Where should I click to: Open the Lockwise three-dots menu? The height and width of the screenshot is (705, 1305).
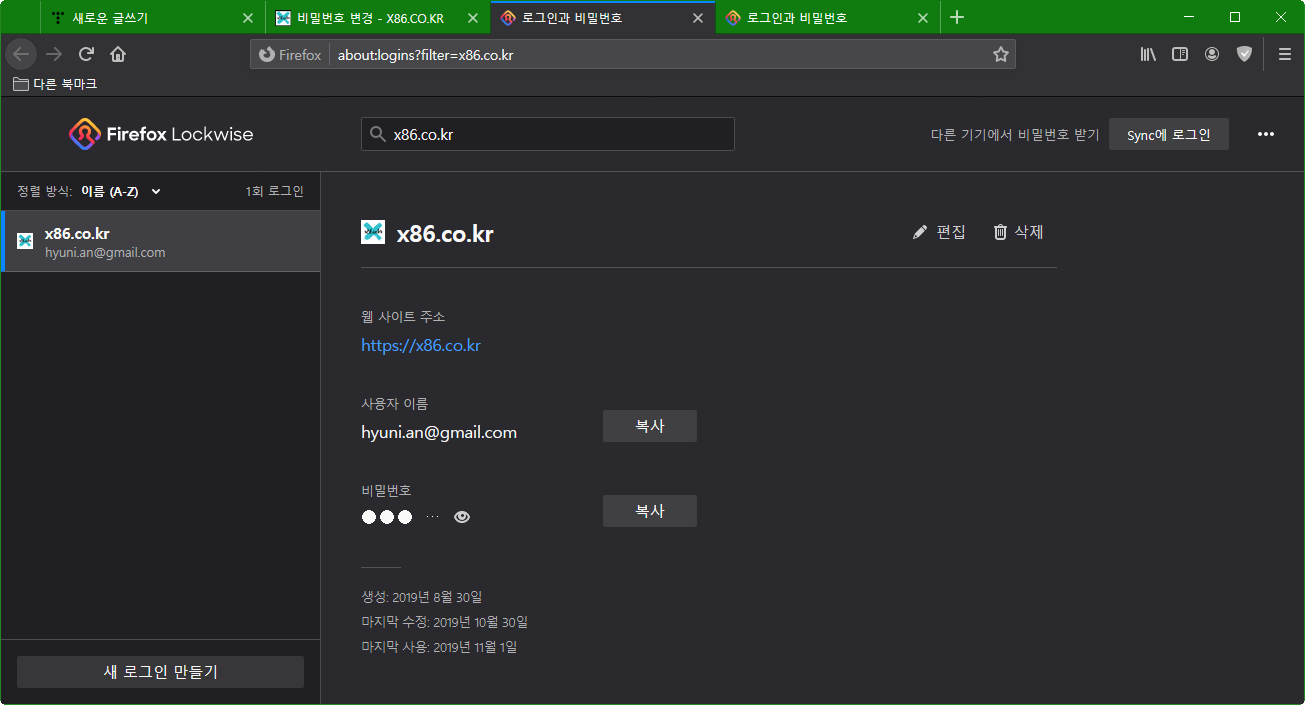[x=1266, y=134]
